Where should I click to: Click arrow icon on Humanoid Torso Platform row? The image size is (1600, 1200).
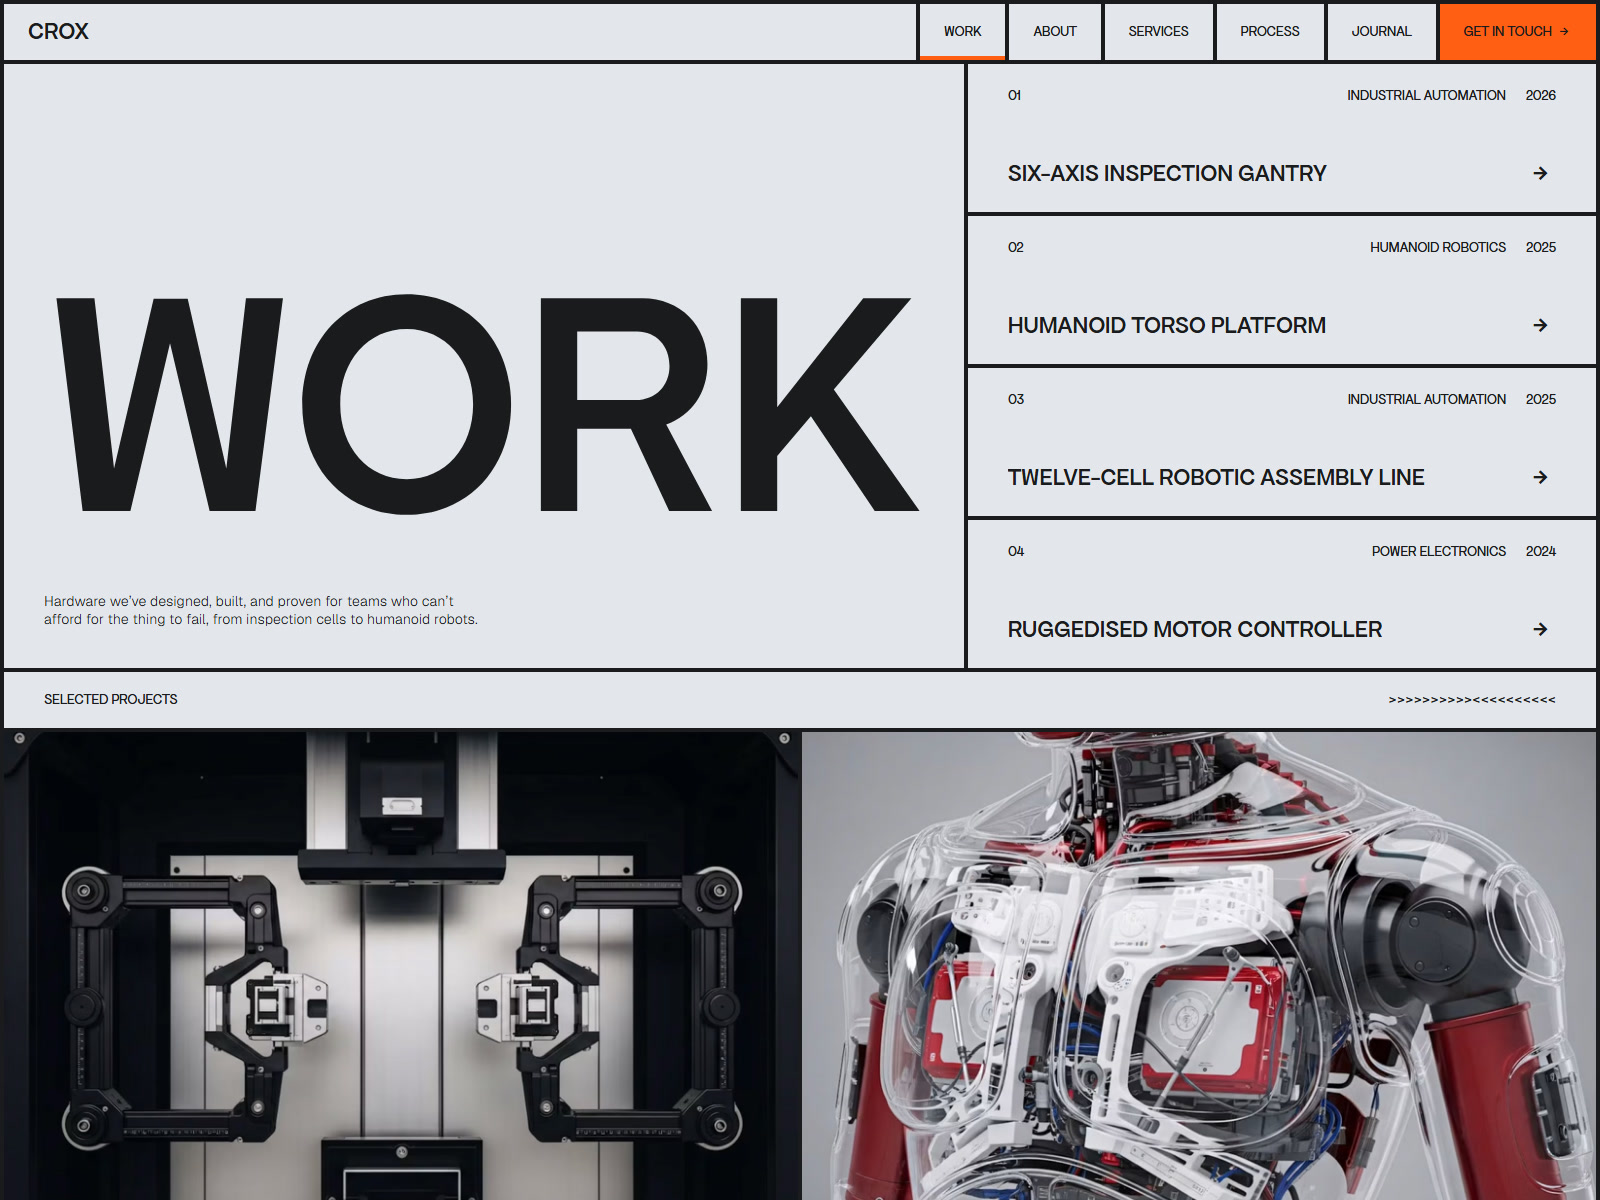coord(1540,325)
